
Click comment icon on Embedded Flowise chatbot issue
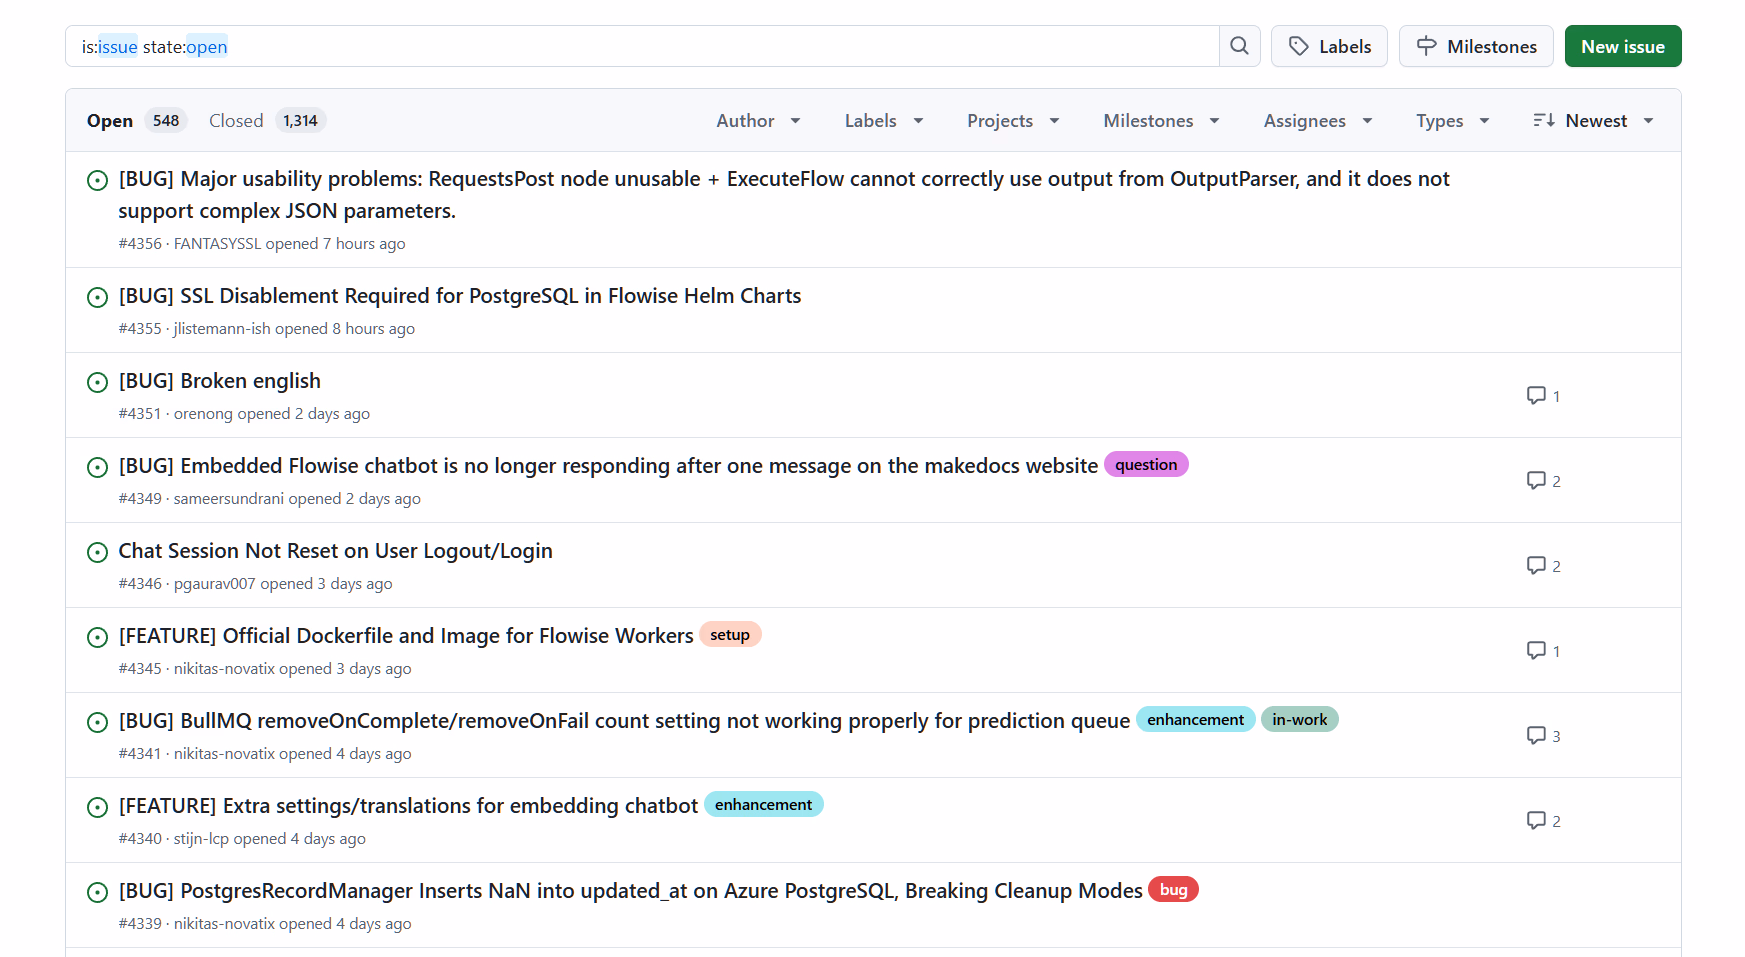coord(1542,481)
